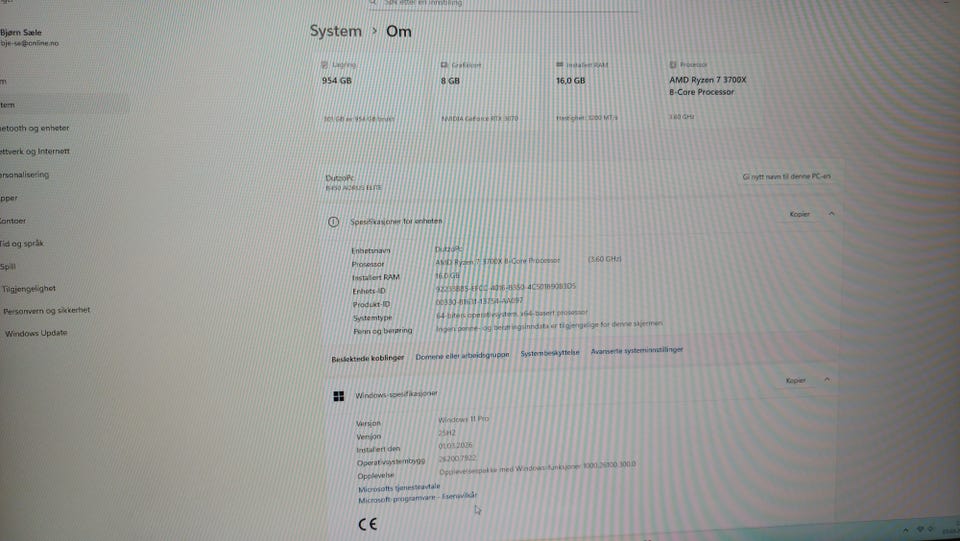Click the Systemtype row value
This screenshot has height=541, width=960.
tap(512, 313)
